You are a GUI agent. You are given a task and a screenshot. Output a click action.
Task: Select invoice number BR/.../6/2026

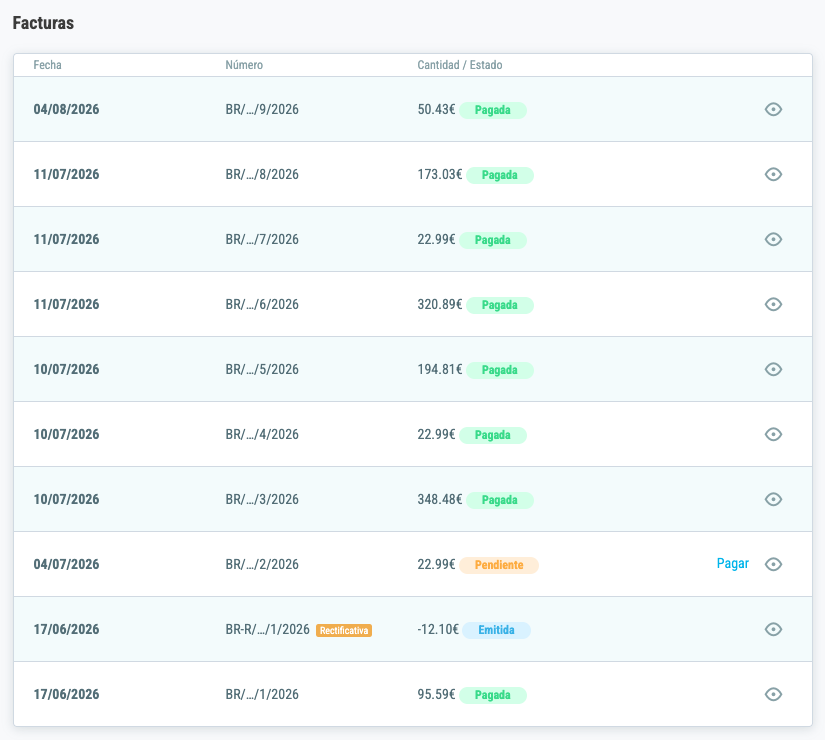coord(262,304)
